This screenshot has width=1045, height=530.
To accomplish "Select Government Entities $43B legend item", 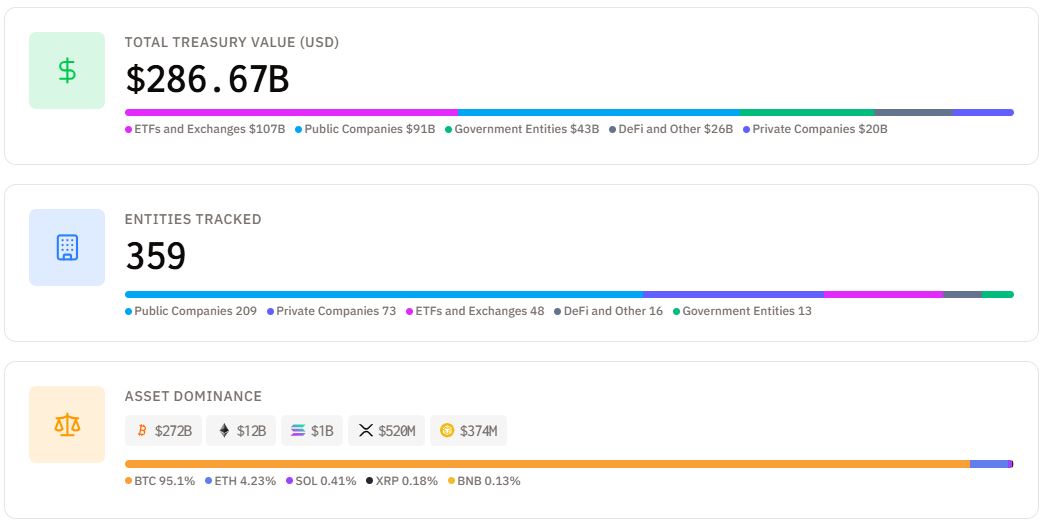I will click(x=522, y=129).
